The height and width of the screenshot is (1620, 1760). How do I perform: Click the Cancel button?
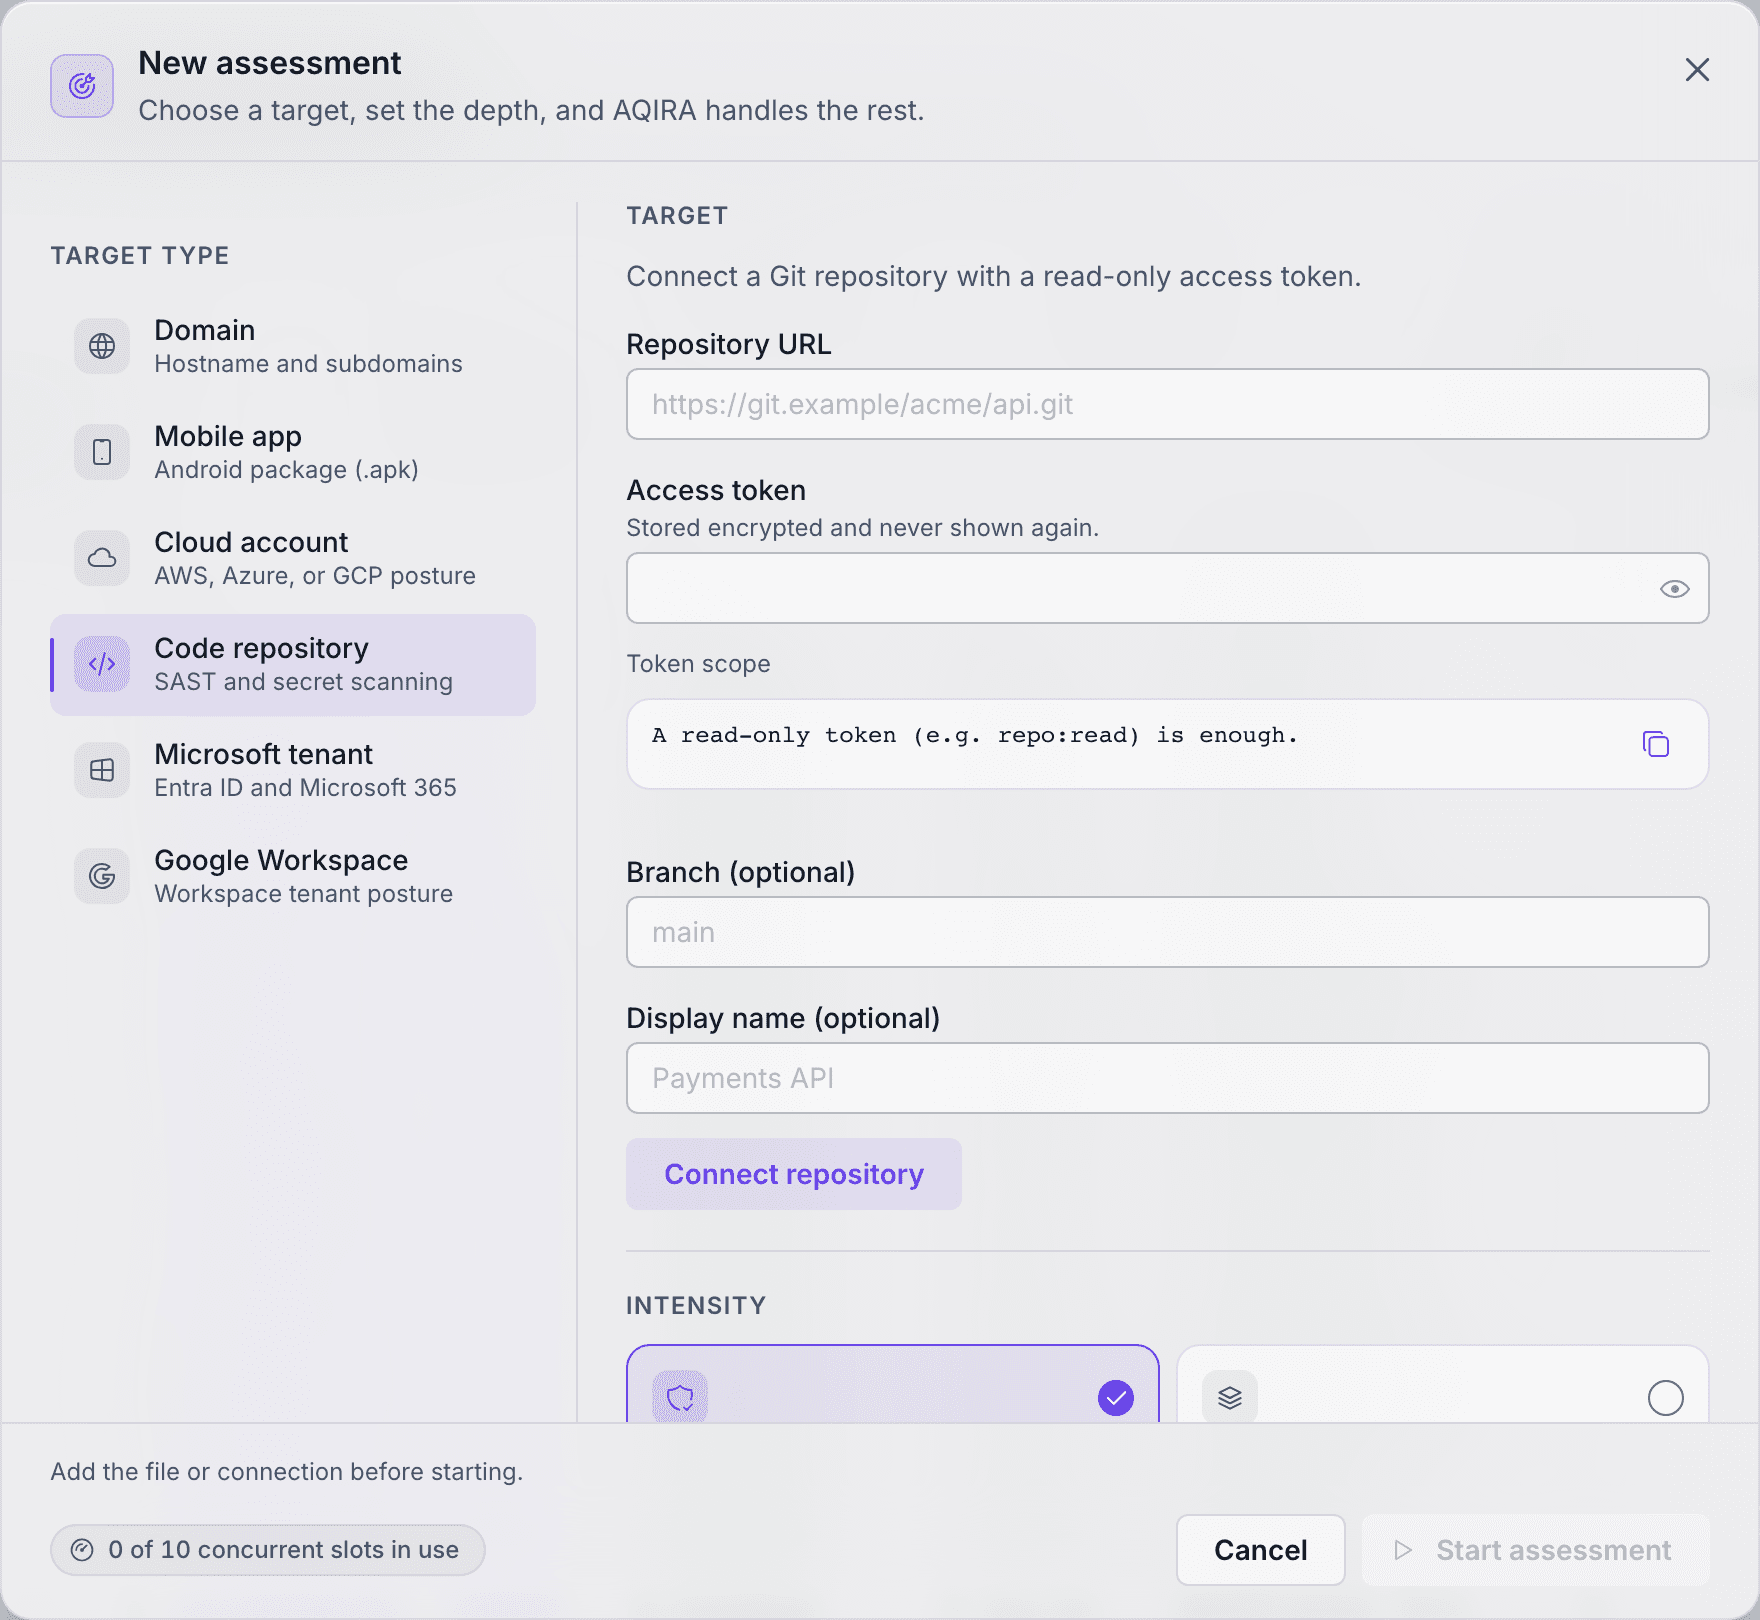click(x=1261, y=1550)
